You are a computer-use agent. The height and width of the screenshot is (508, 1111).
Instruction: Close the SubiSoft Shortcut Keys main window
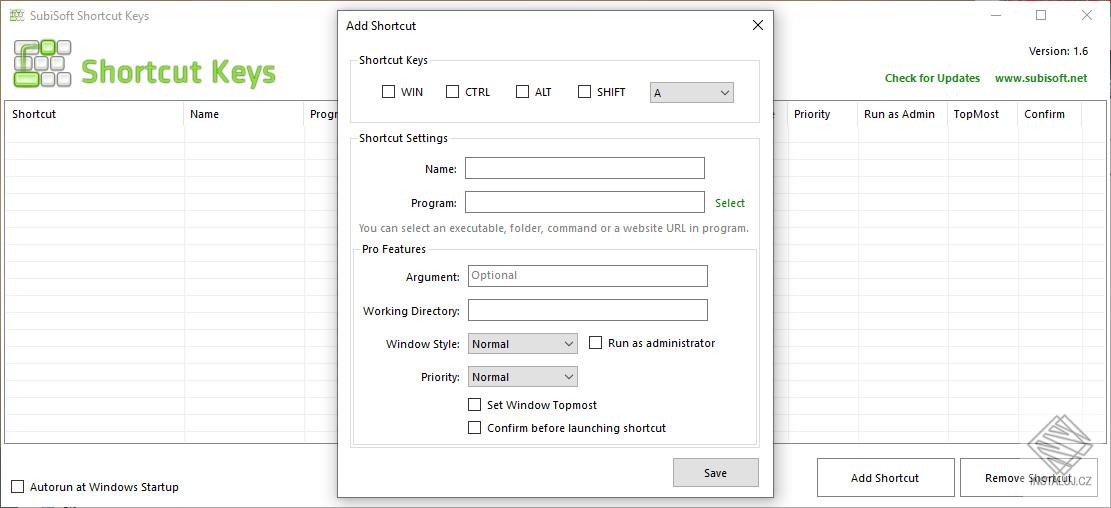coord(1086,15)
